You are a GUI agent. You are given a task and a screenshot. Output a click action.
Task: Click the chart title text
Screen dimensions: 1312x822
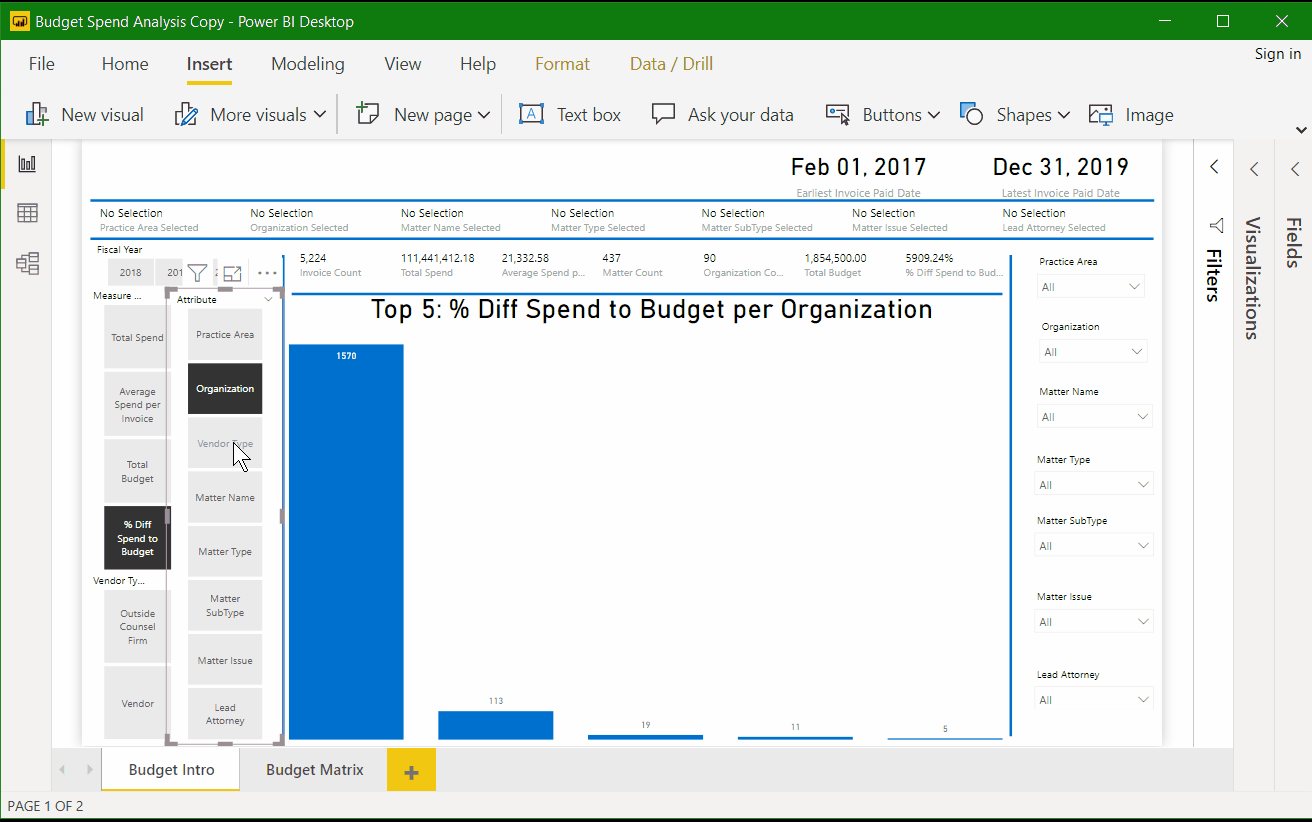pyautogui.click(x=652, y=309)
